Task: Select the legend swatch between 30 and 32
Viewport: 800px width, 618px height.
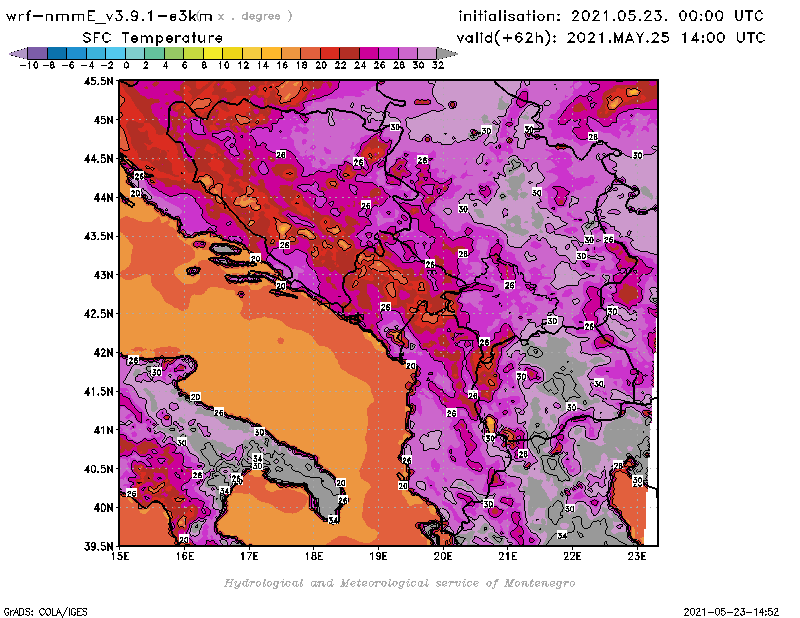Action: [427, 53]
